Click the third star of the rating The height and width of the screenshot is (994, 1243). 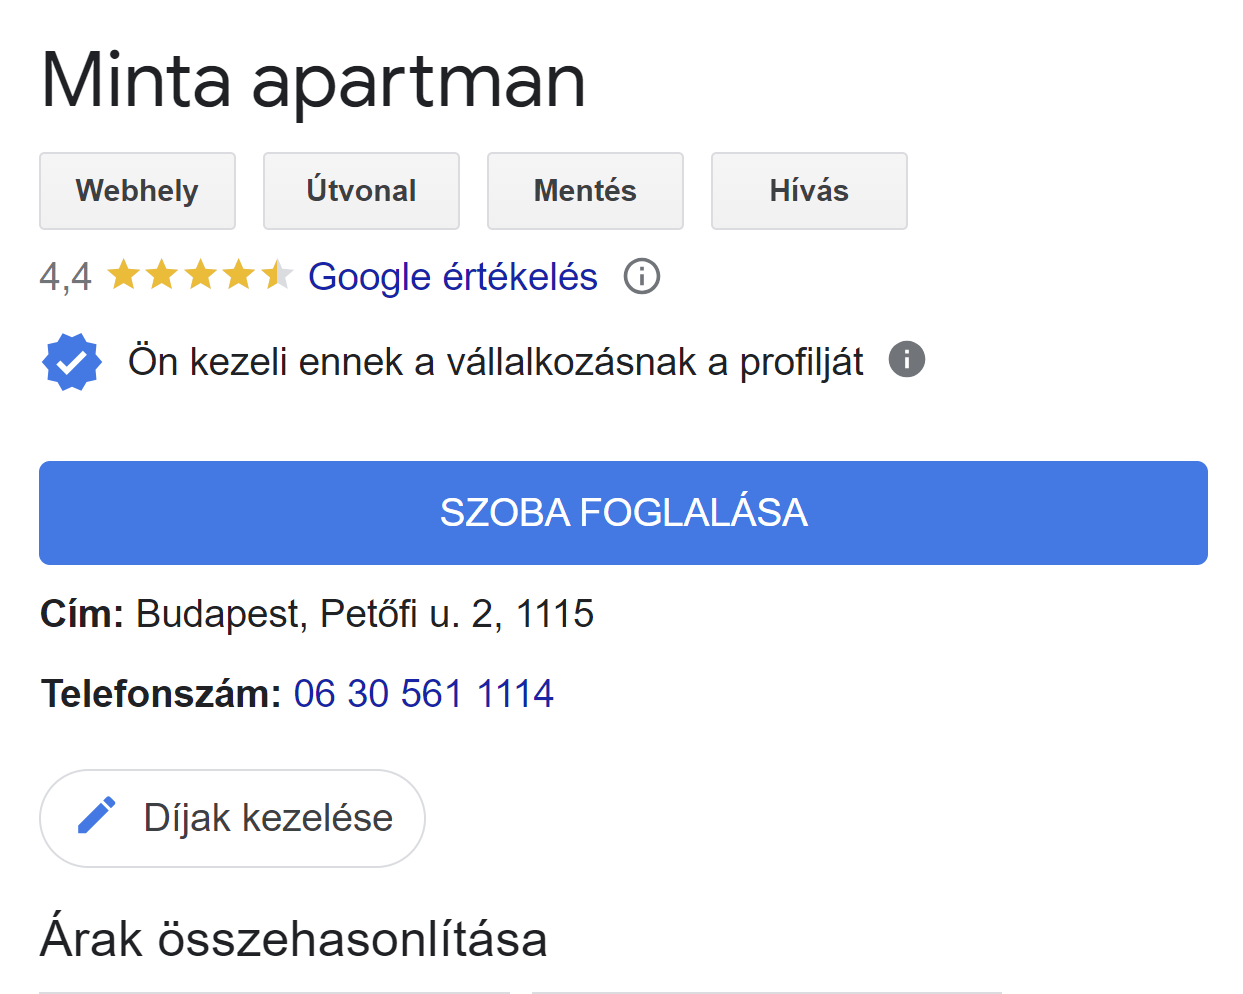[199, 277]
